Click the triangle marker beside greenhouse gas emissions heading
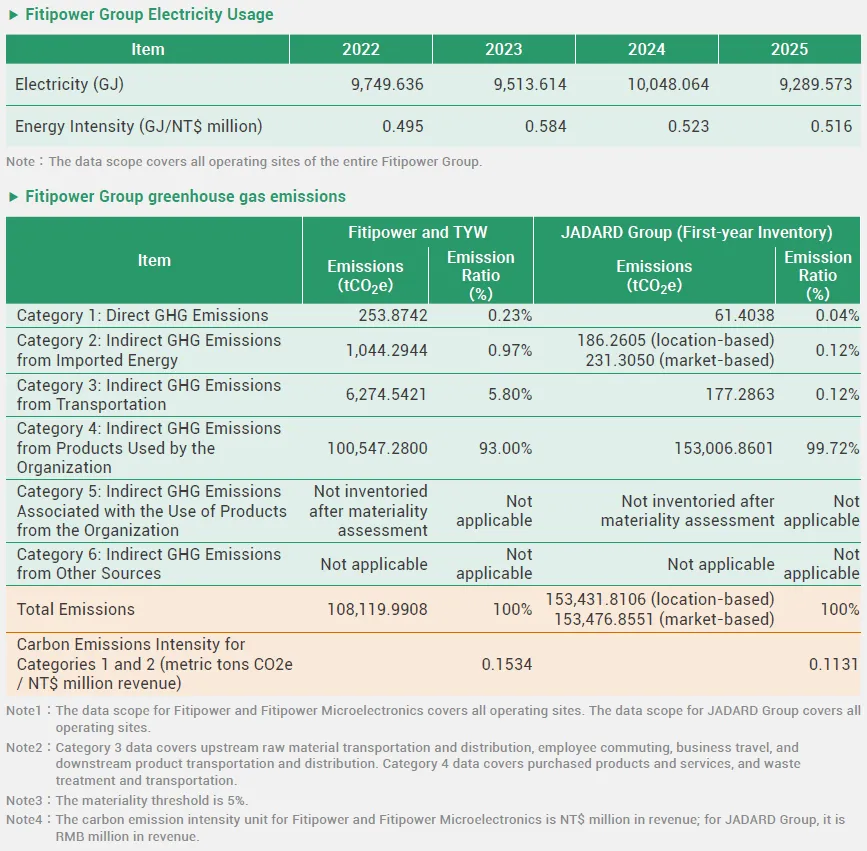The width and height of the screenshot is (867, 851). click(14, 197)
